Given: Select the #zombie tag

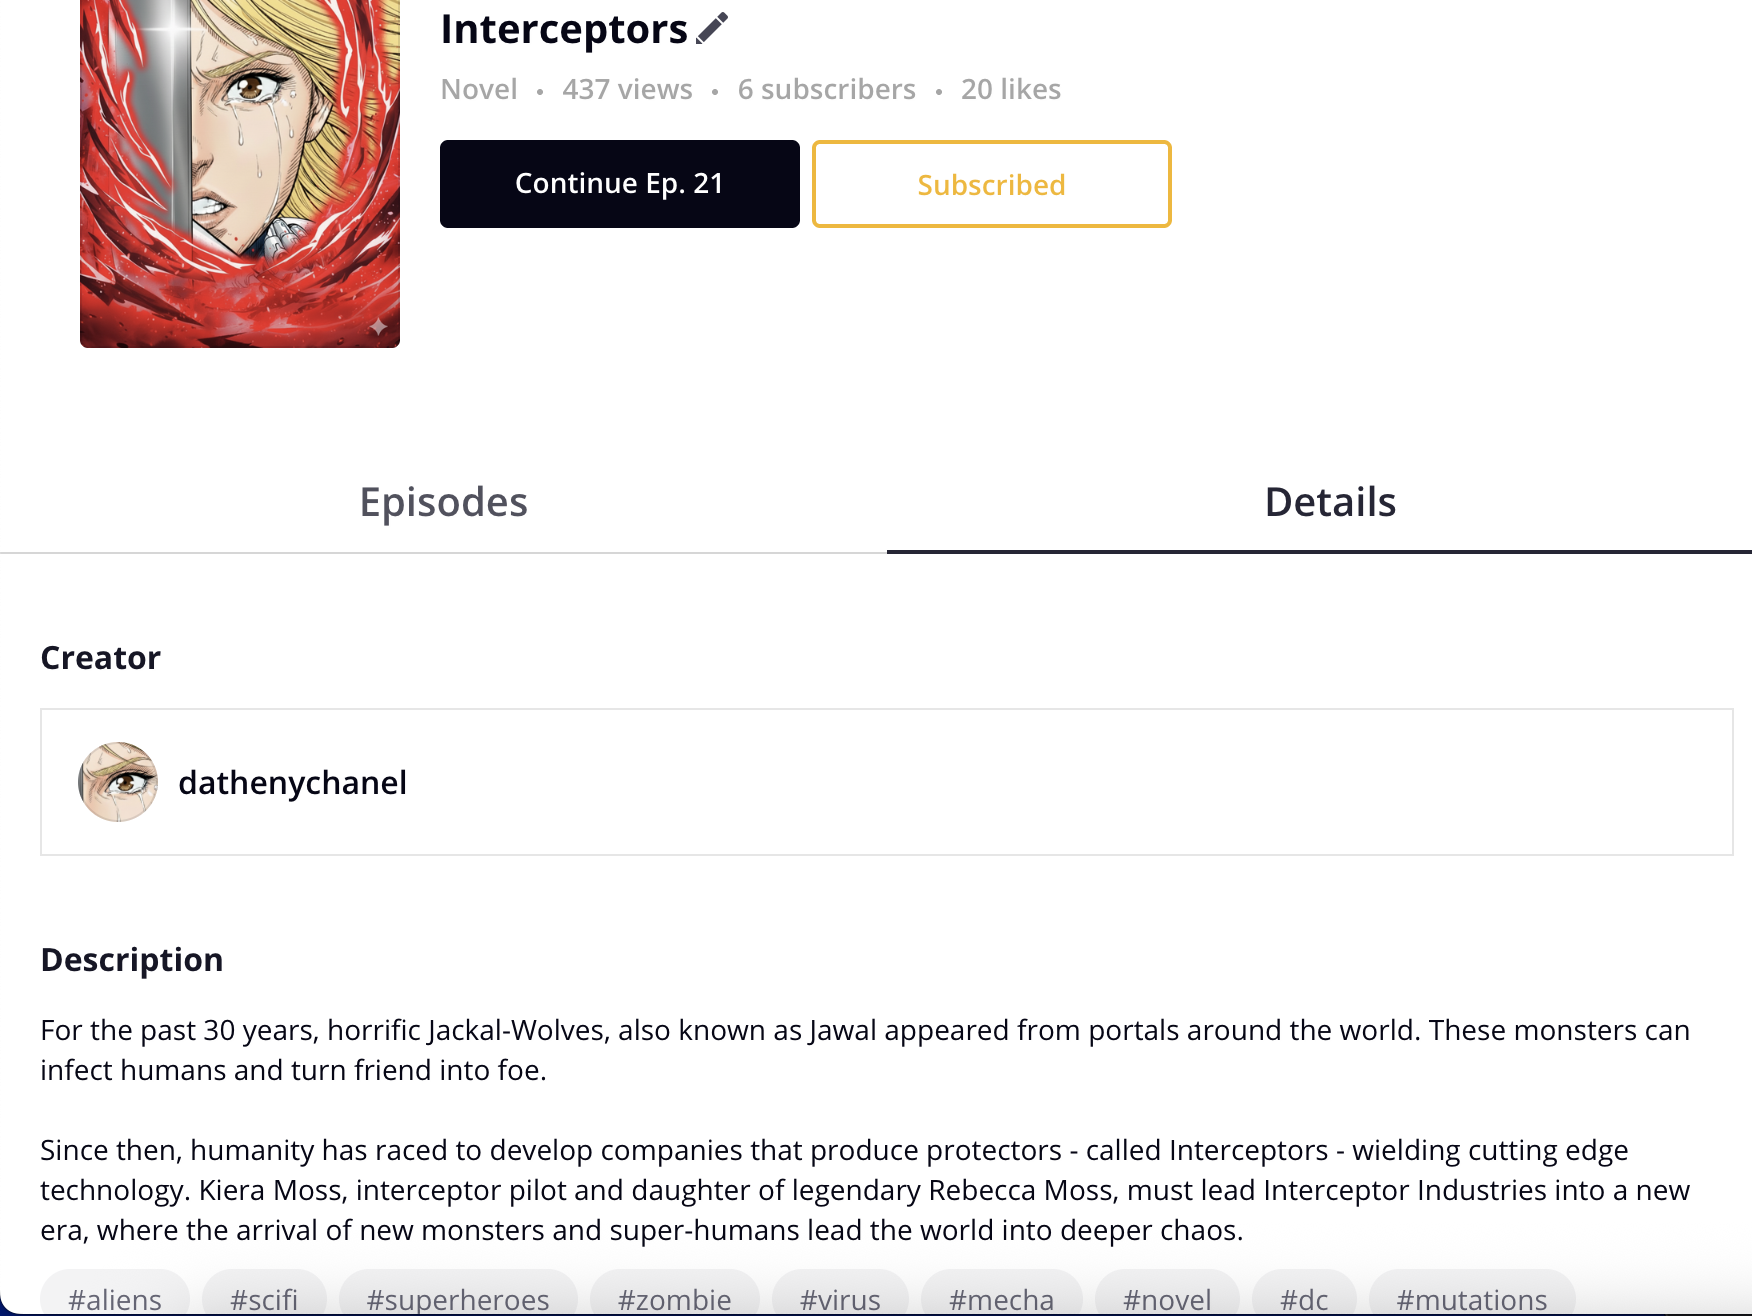Looking at the screenshot, I should pos(675,1298).
